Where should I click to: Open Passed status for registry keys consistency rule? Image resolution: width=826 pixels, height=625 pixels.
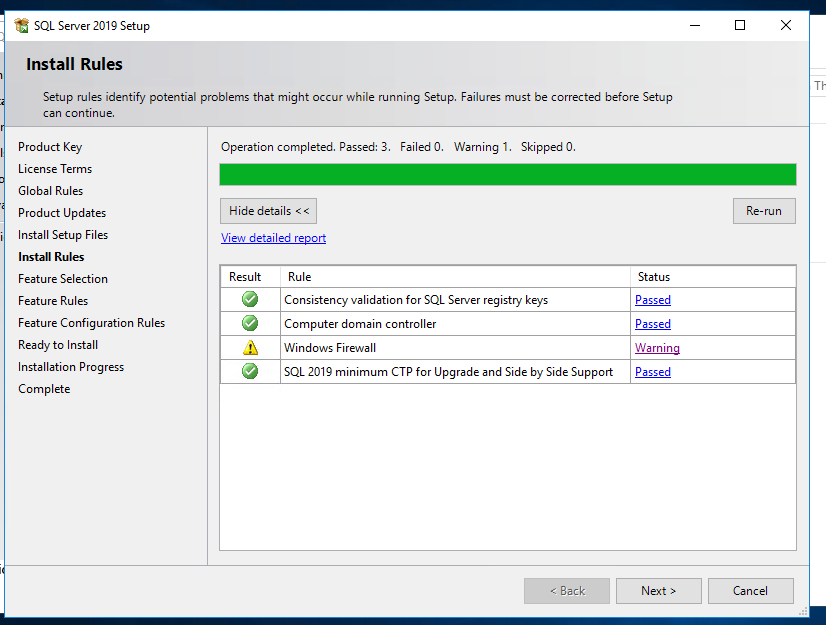[x=653, y=300]
